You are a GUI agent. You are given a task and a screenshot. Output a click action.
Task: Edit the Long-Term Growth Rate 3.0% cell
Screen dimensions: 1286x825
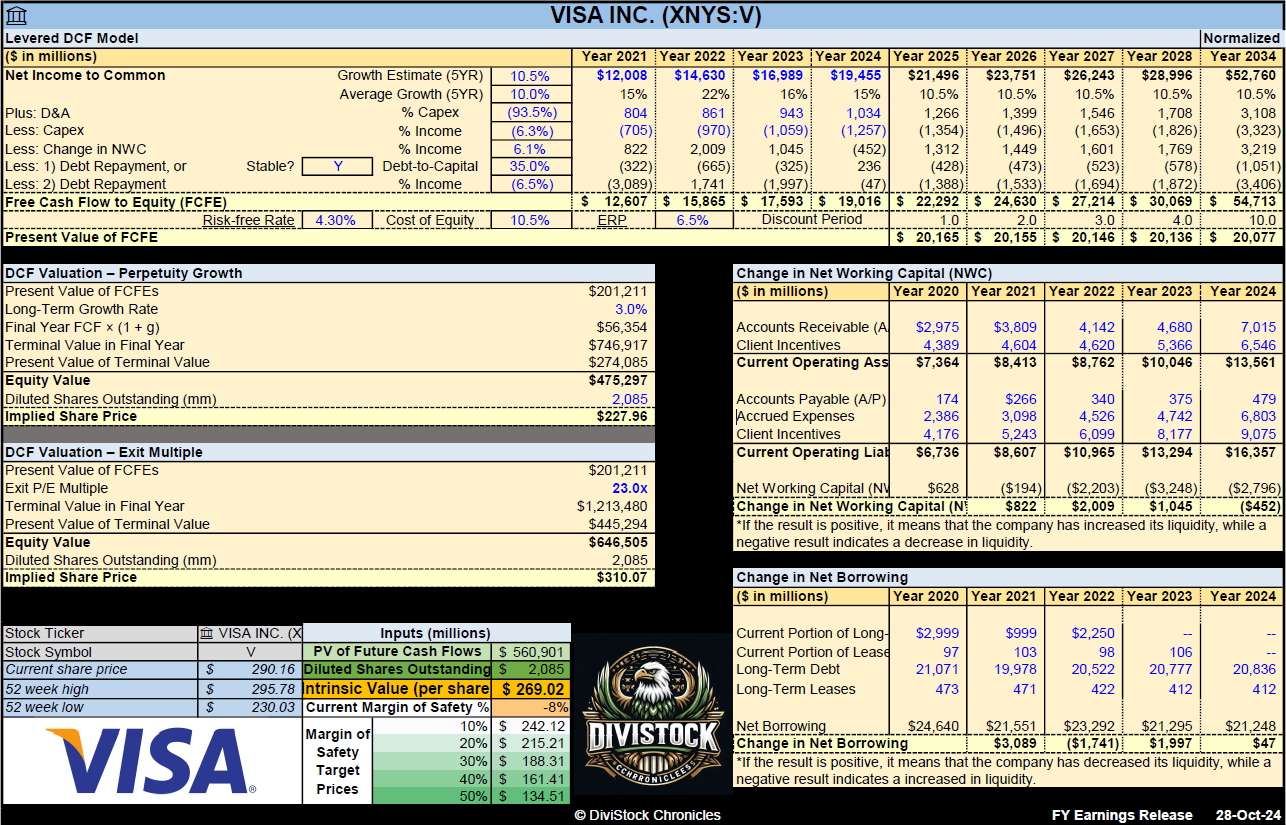tap(631, 309)
